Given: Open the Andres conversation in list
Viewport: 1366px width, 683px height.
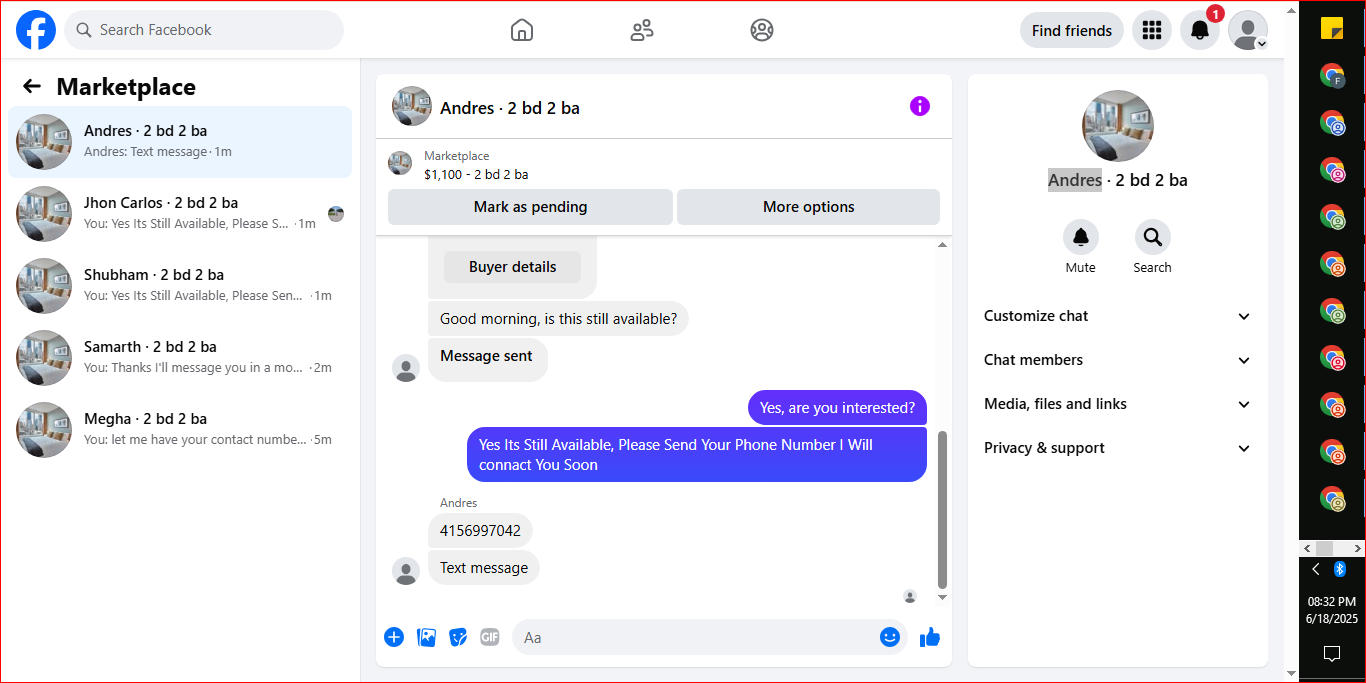Looking at the screenshot, I should [180, 142].
